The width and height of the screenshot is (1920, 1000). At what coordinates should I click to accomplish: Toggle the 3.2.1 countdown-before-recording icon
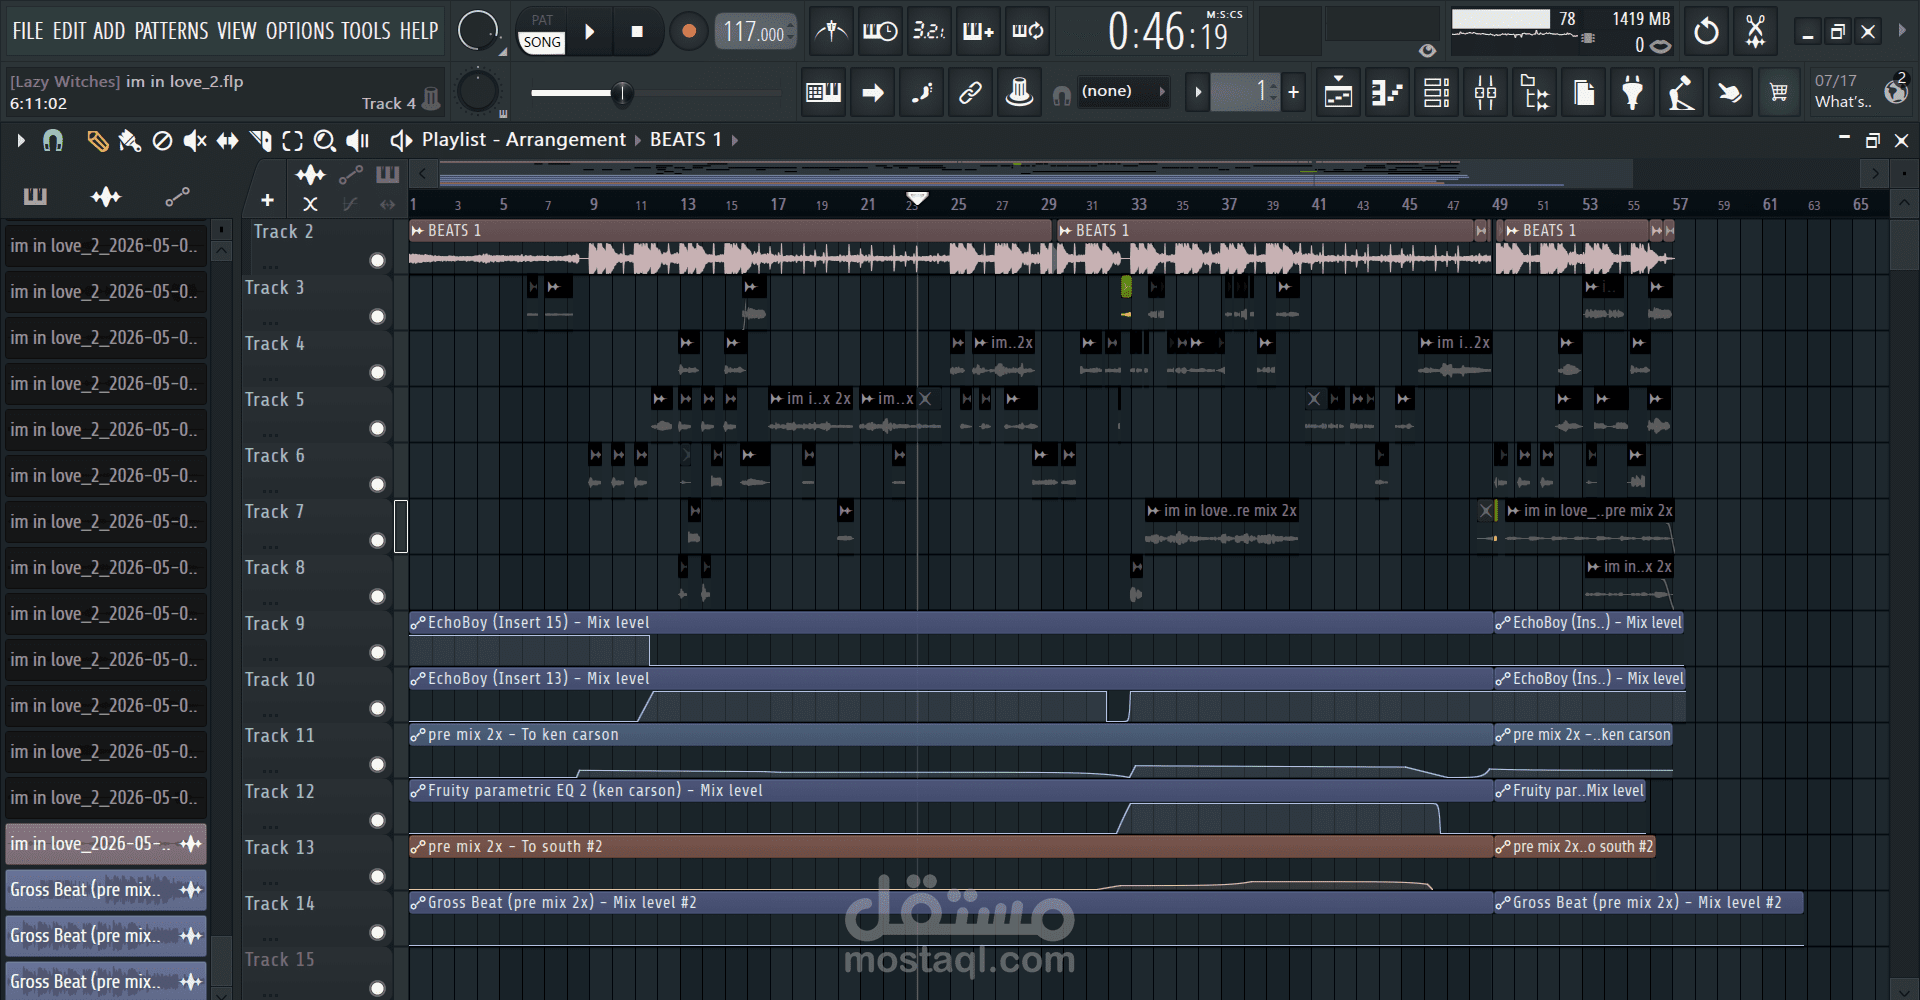pos(929,32)
